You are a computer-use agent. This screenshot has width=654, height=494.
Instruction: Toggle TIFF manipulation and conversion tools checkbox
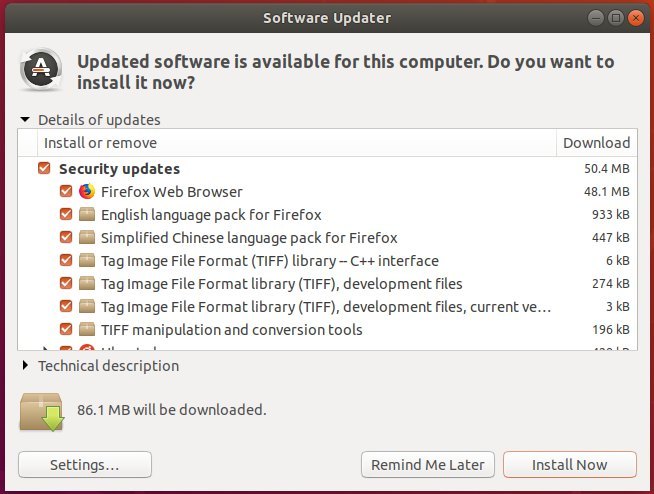click(x=66, y=329)
